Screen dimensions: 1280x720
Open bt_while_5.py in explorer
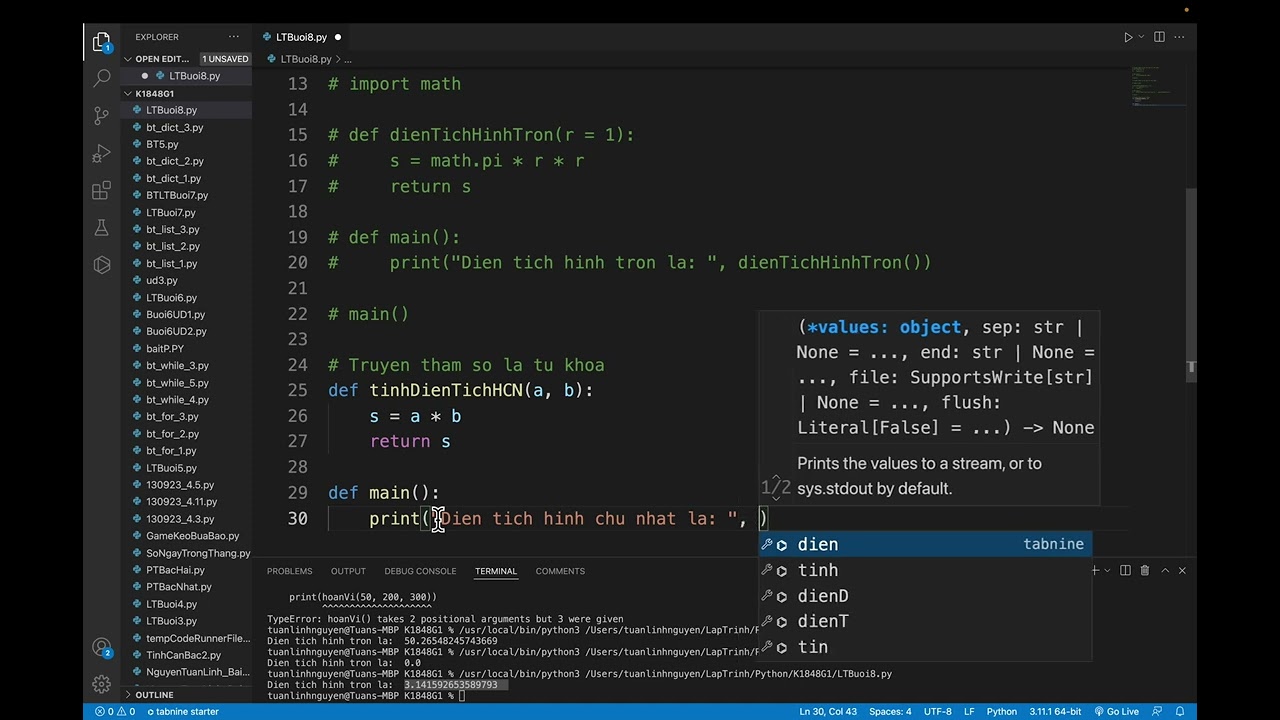tap(177, 382)
